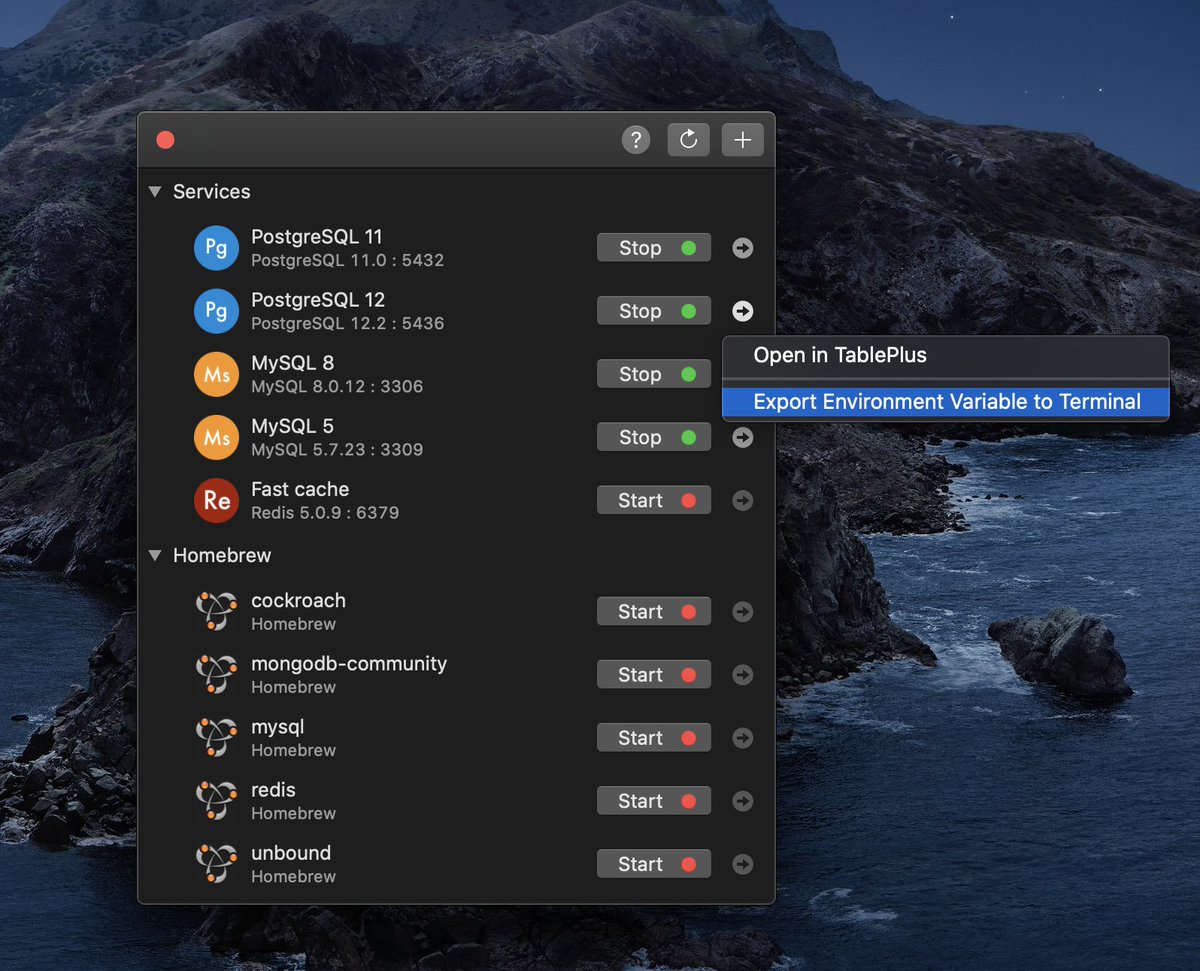Open arrow menu for unbound
This screenshot has width=1200, height=971.
pos(742,863)
